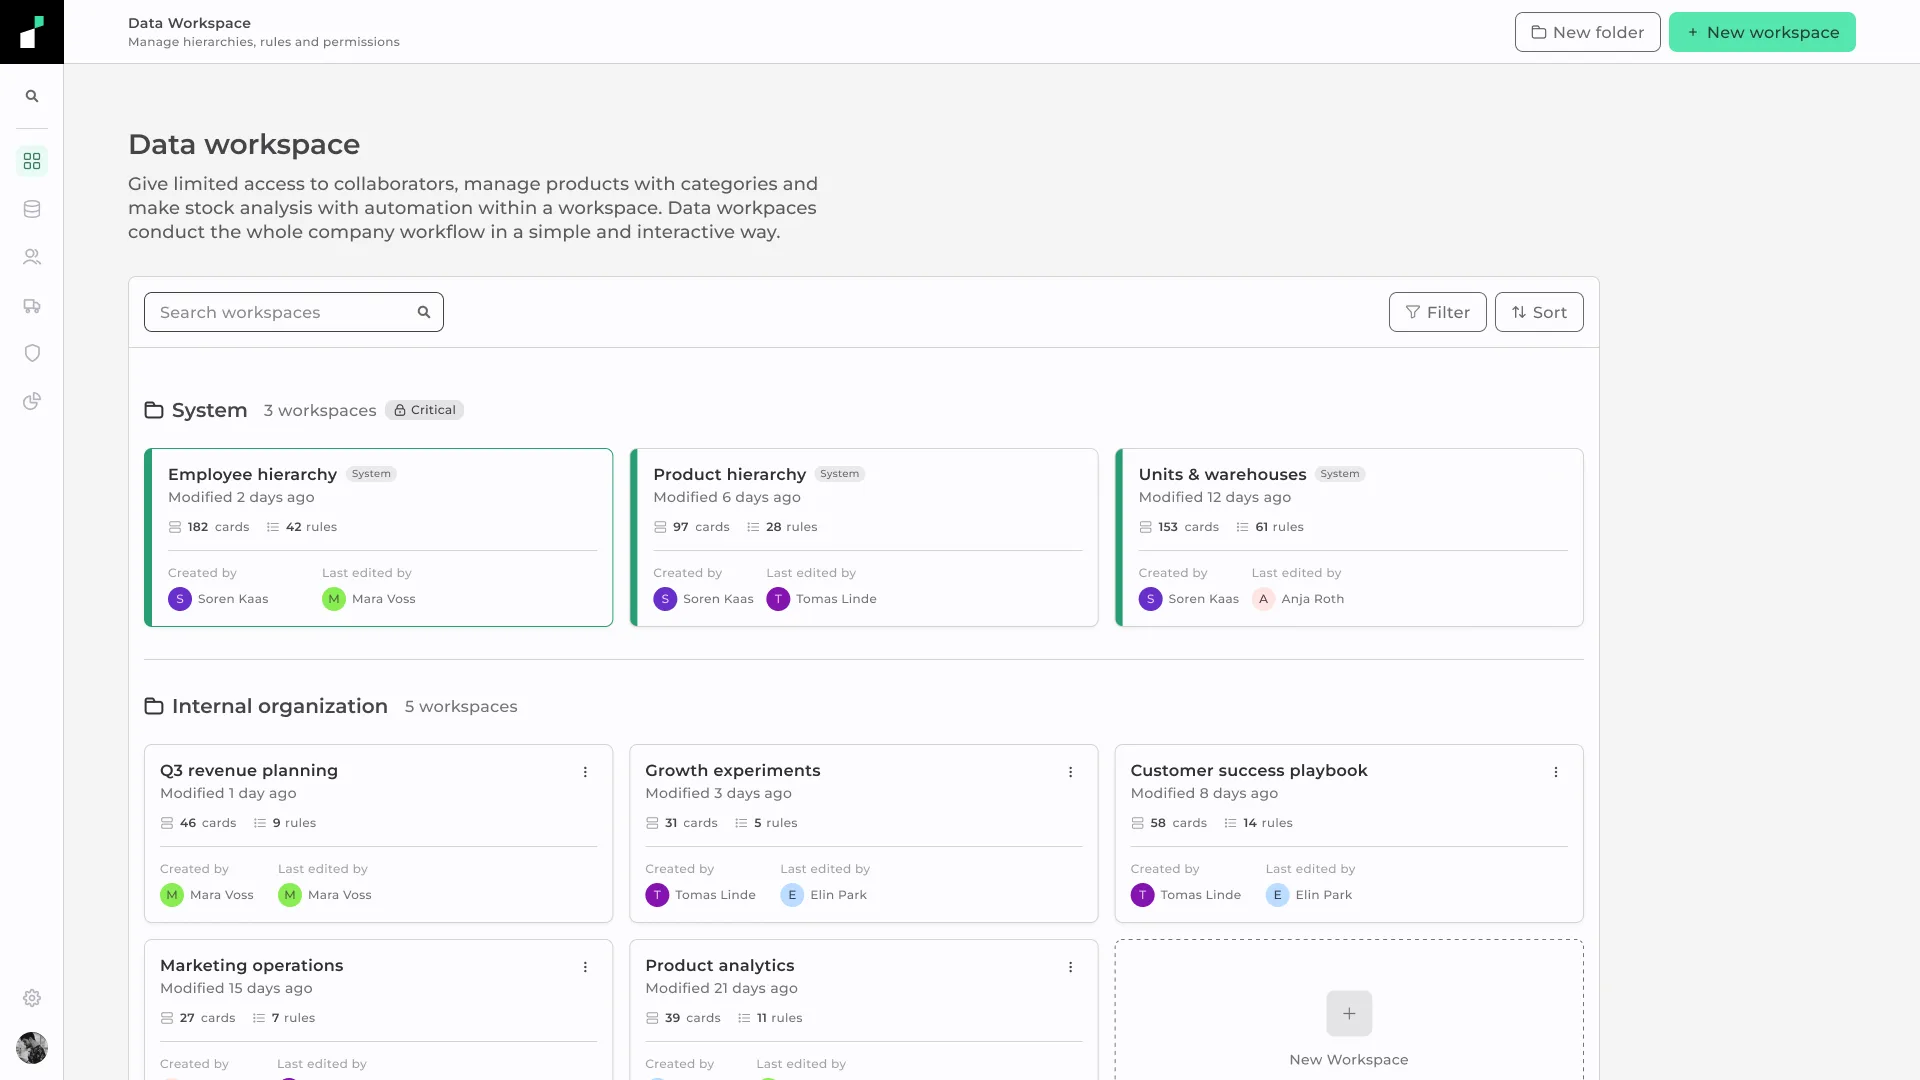Screen dimensions: 1920x1080
Task: Open the Sort options
Action: click(x=1539, y=312)
